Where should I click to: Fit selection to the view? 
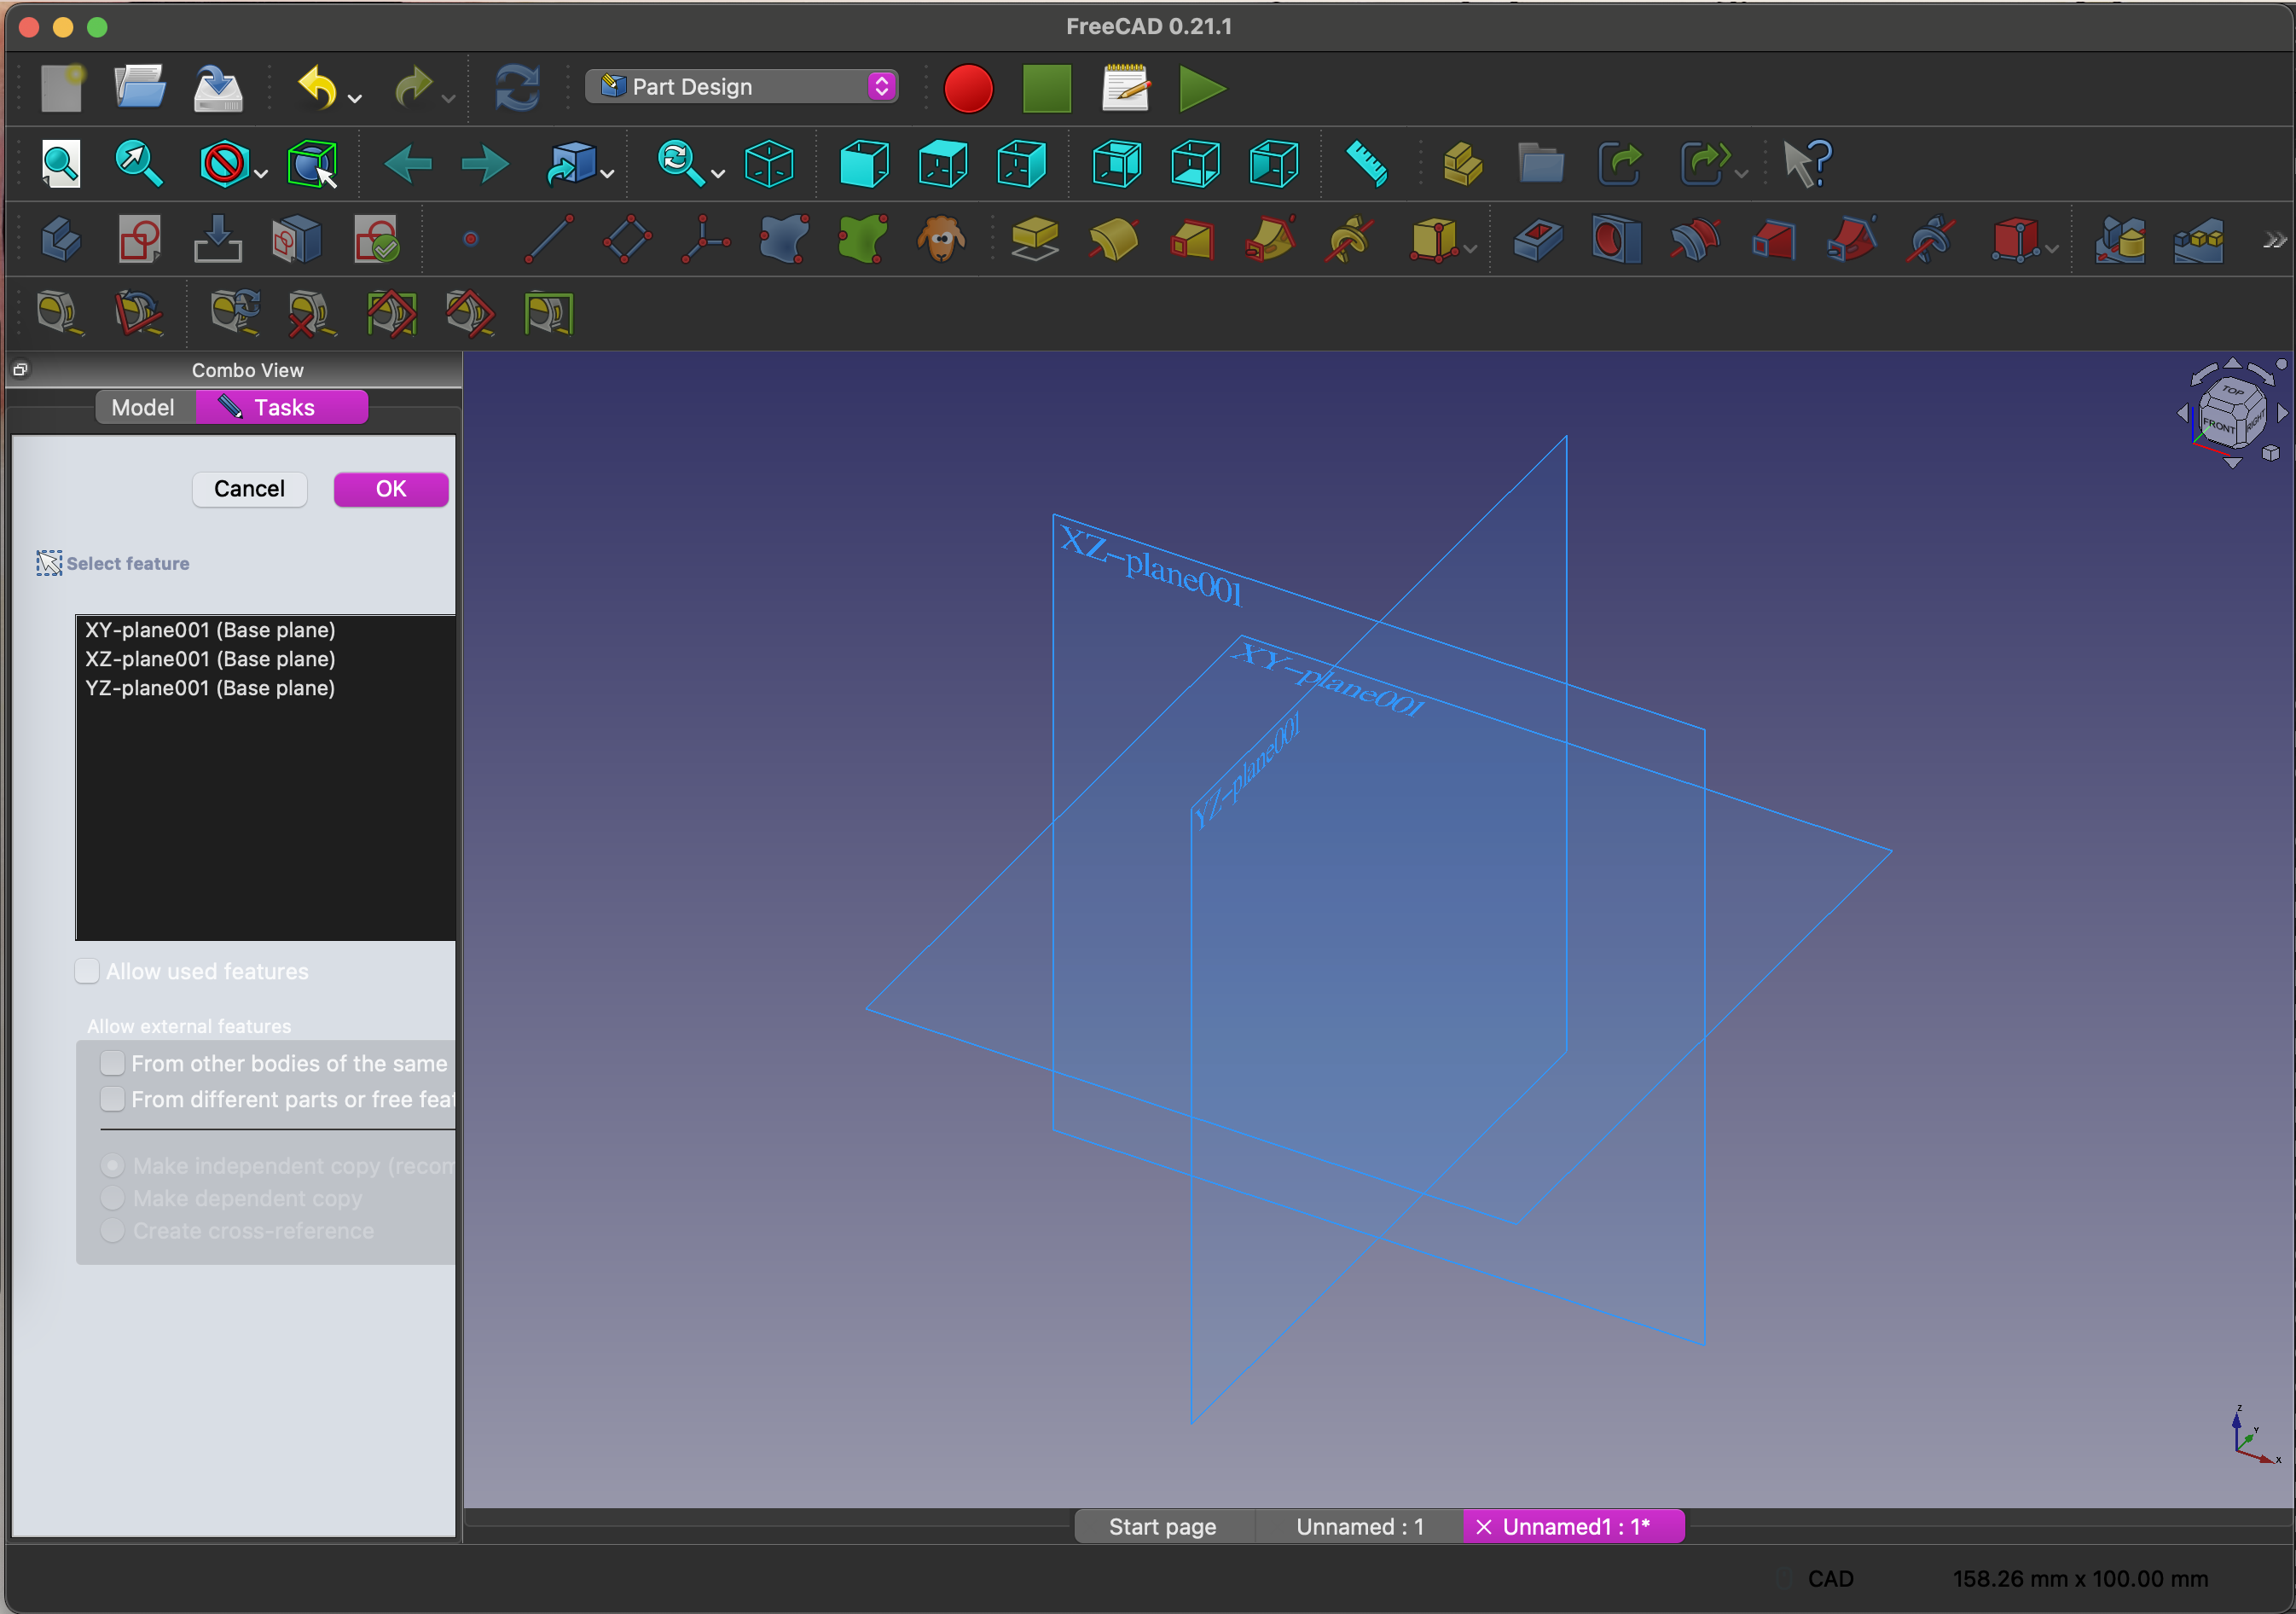pyautogui.click(x=138, y=164)
